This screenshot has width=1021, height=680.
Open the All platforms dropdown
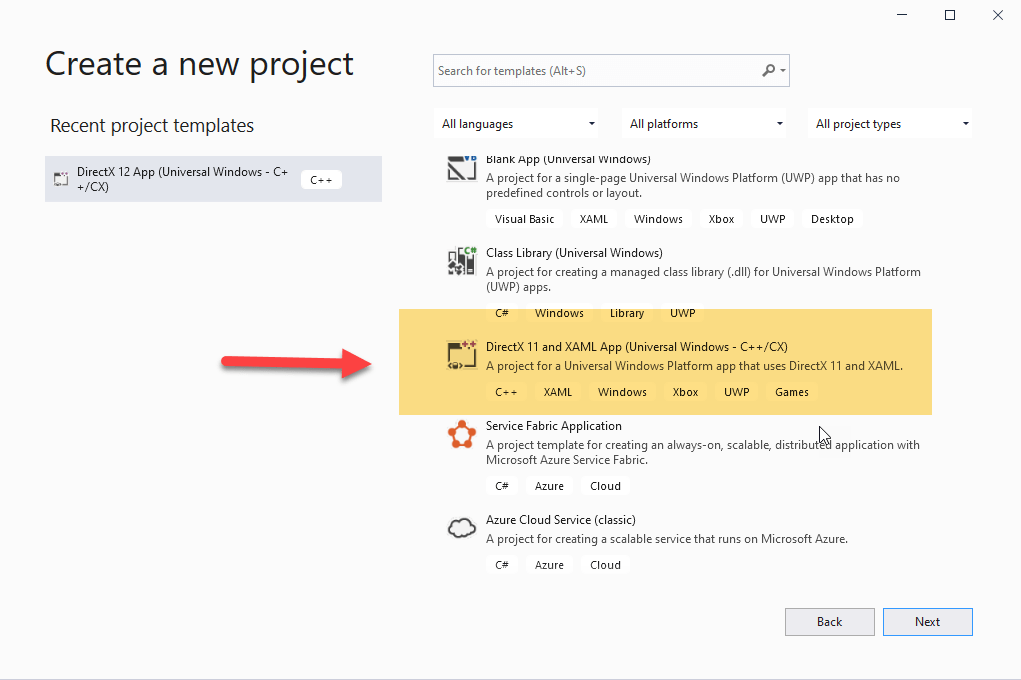click(705, 124)
